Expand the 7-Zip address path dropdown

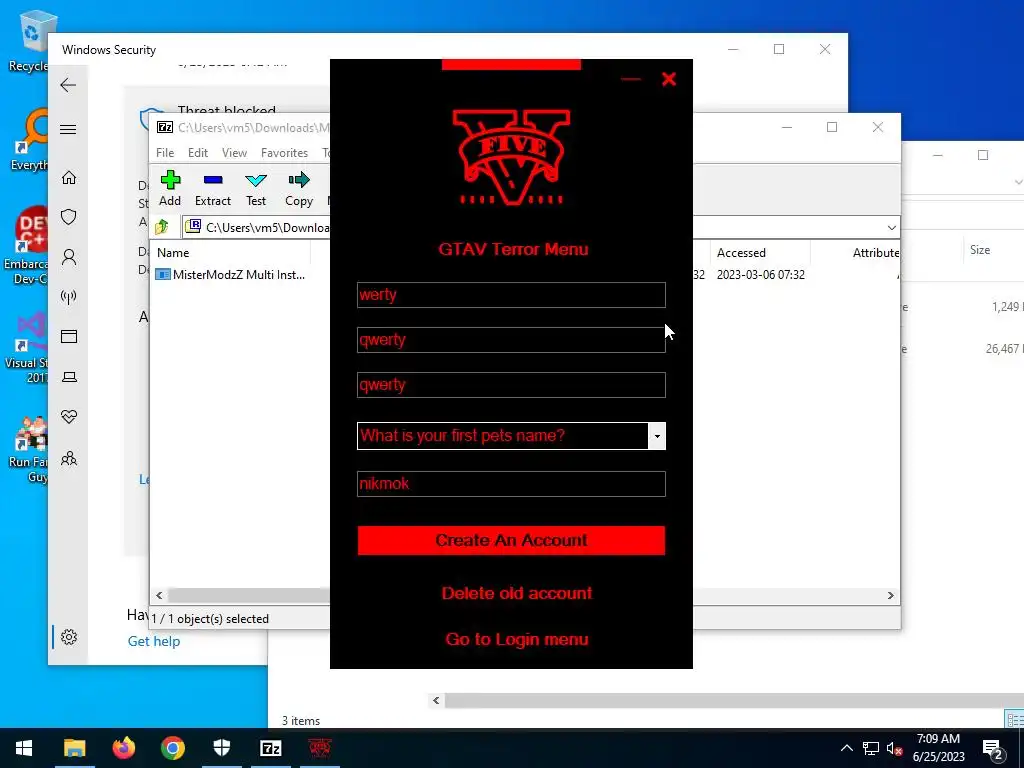pyautogui.click(x=891, y=227)
